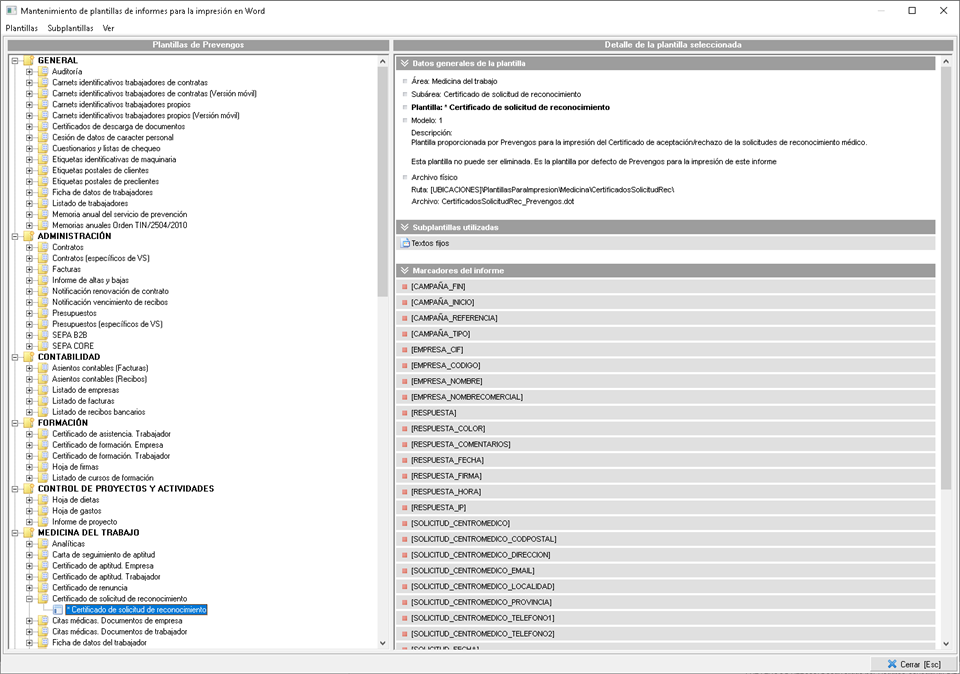
Task: Select the Listado de facturas tree item
Action: [83, 401]
